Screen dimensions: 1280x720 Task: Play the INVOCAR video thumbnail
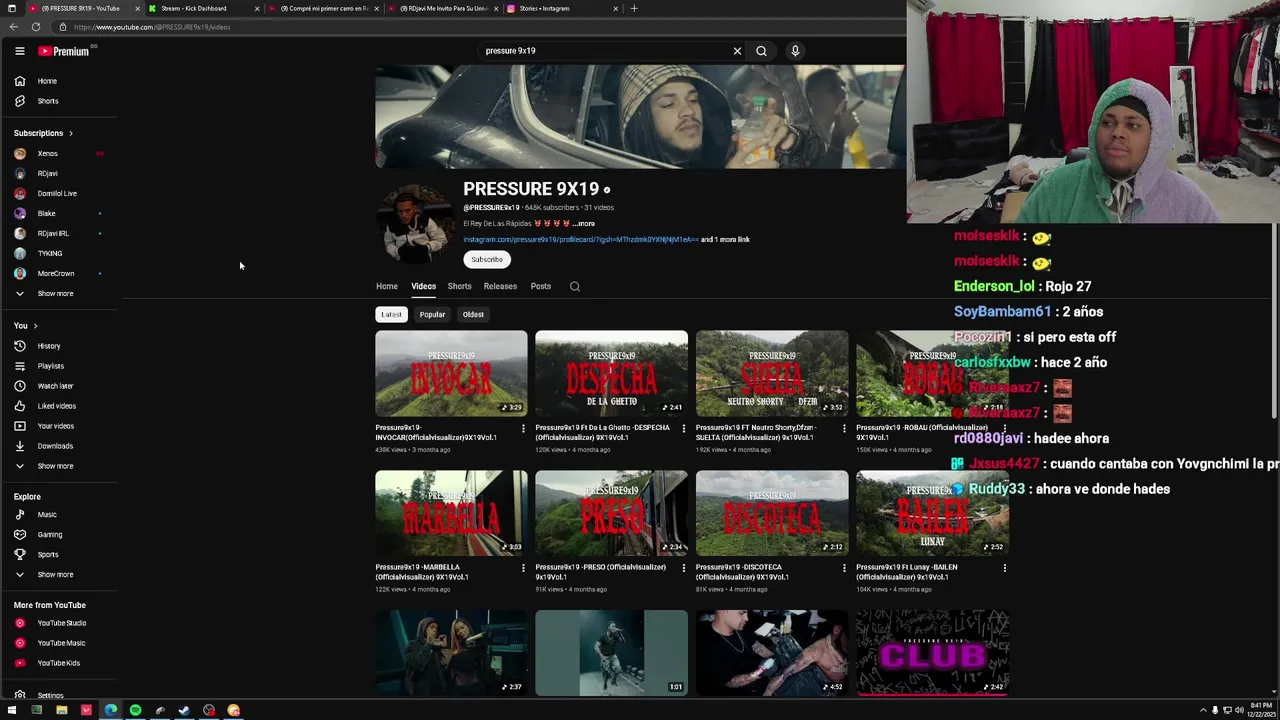(x=451, y=373)
